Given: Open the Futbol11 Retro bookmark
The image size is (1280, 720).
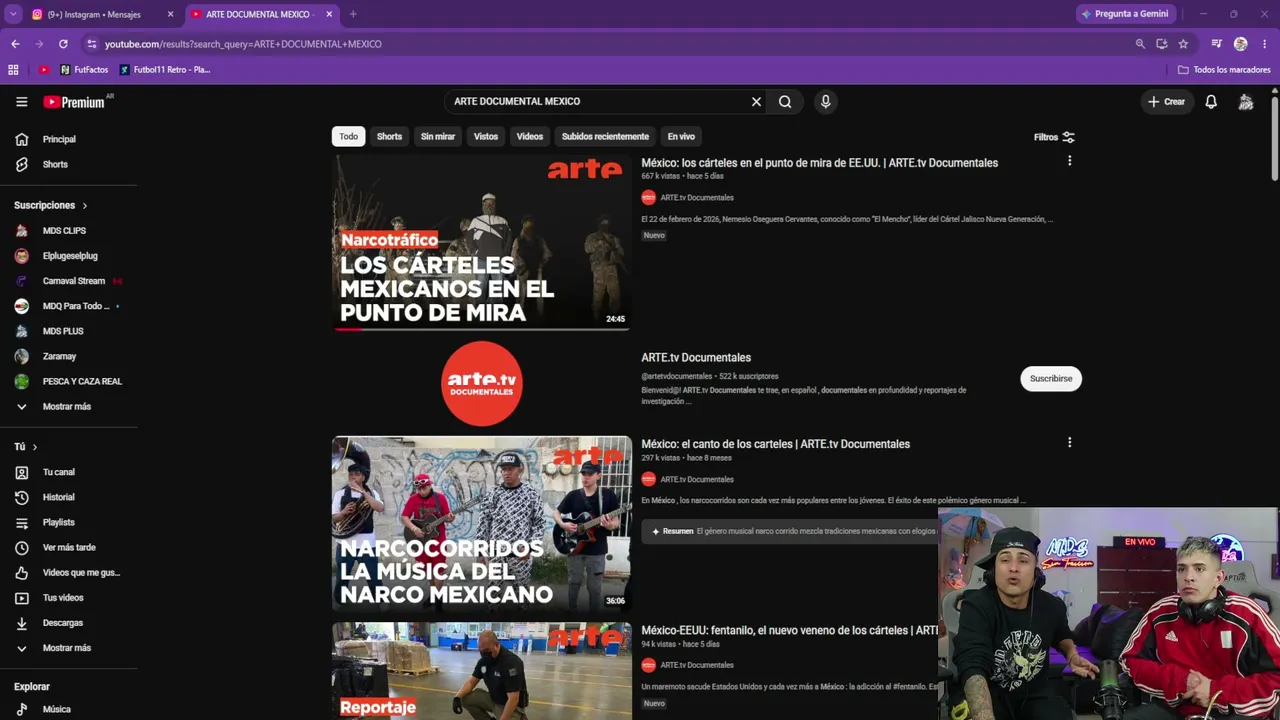Looking at the screenshot, I should coord(165,70).
